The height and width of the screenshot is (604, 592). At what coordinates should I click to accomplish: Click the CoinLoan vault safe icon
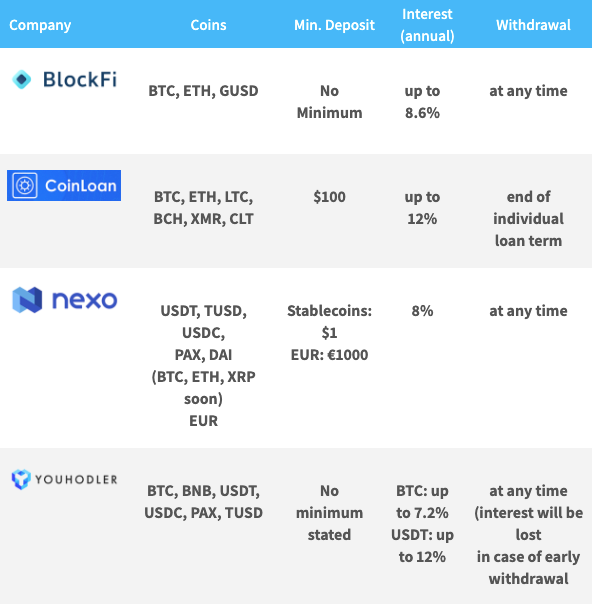point(25,185)
